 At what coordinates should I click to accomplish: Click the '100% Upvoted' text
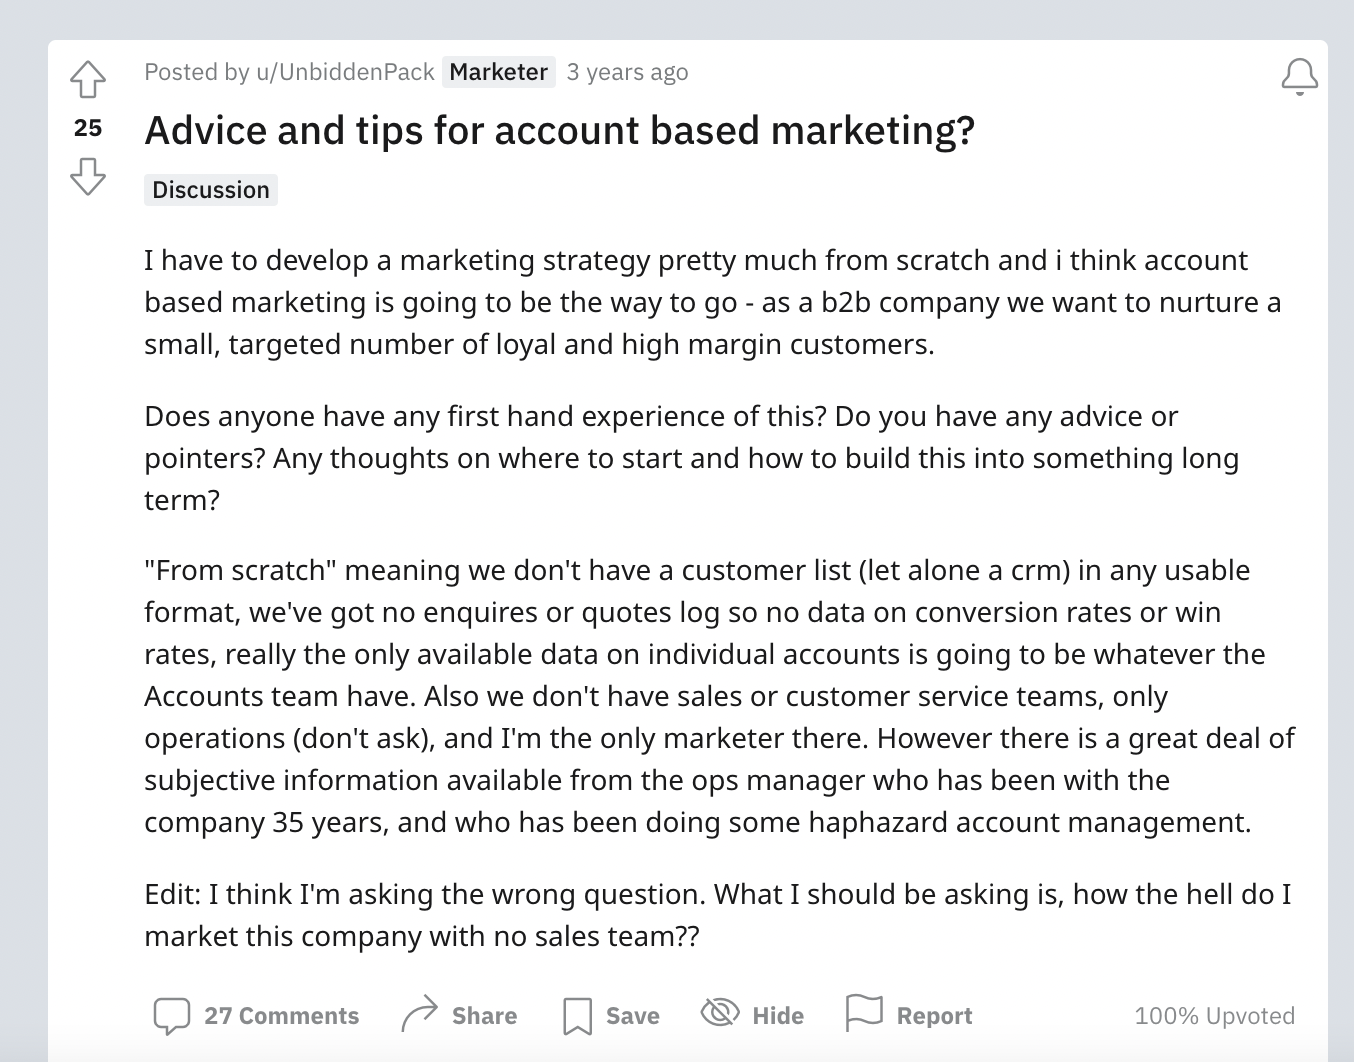[1214, 1016]
